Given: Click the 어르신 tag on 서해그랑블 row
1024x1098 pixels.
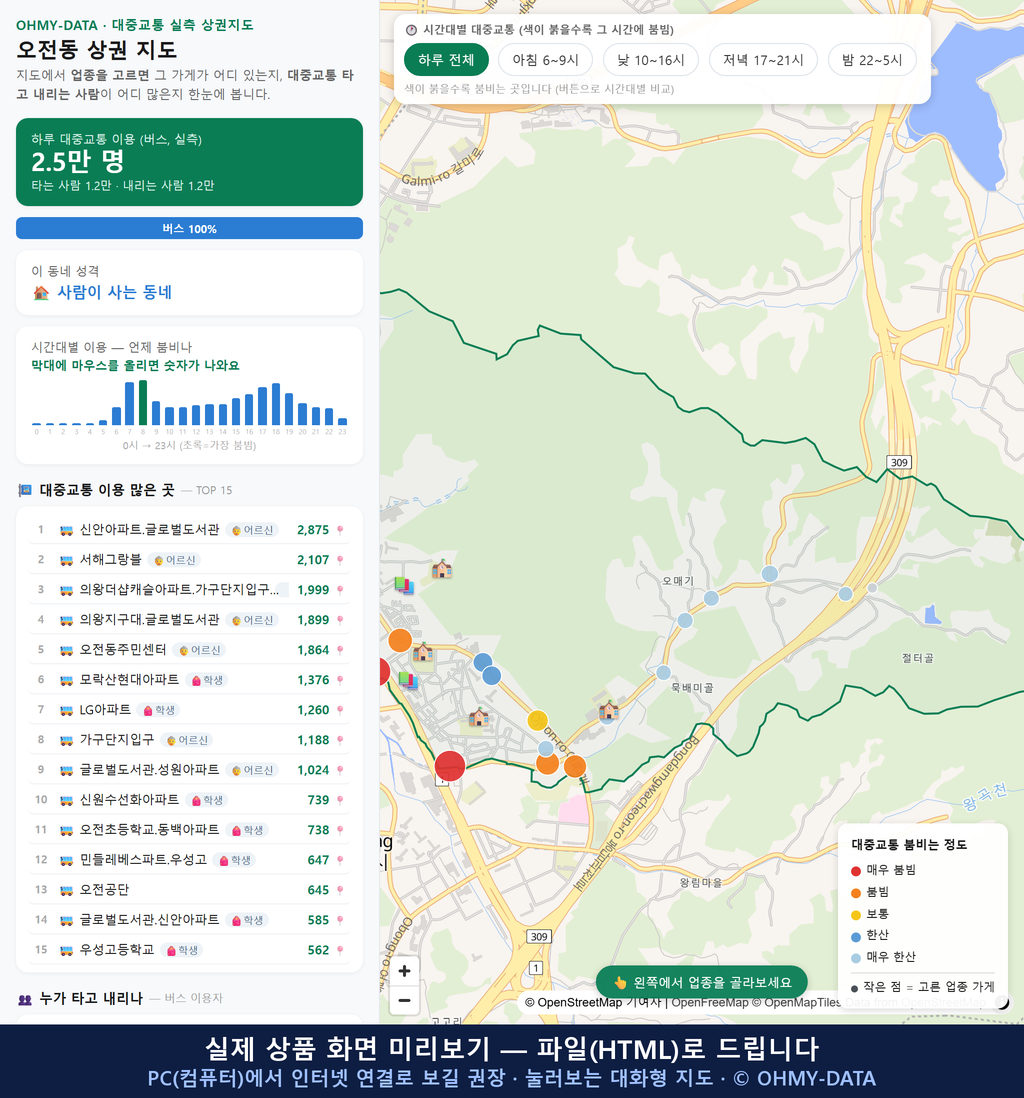Looking at the screenshot, I should pyautogui.click(x=174, y=560).
